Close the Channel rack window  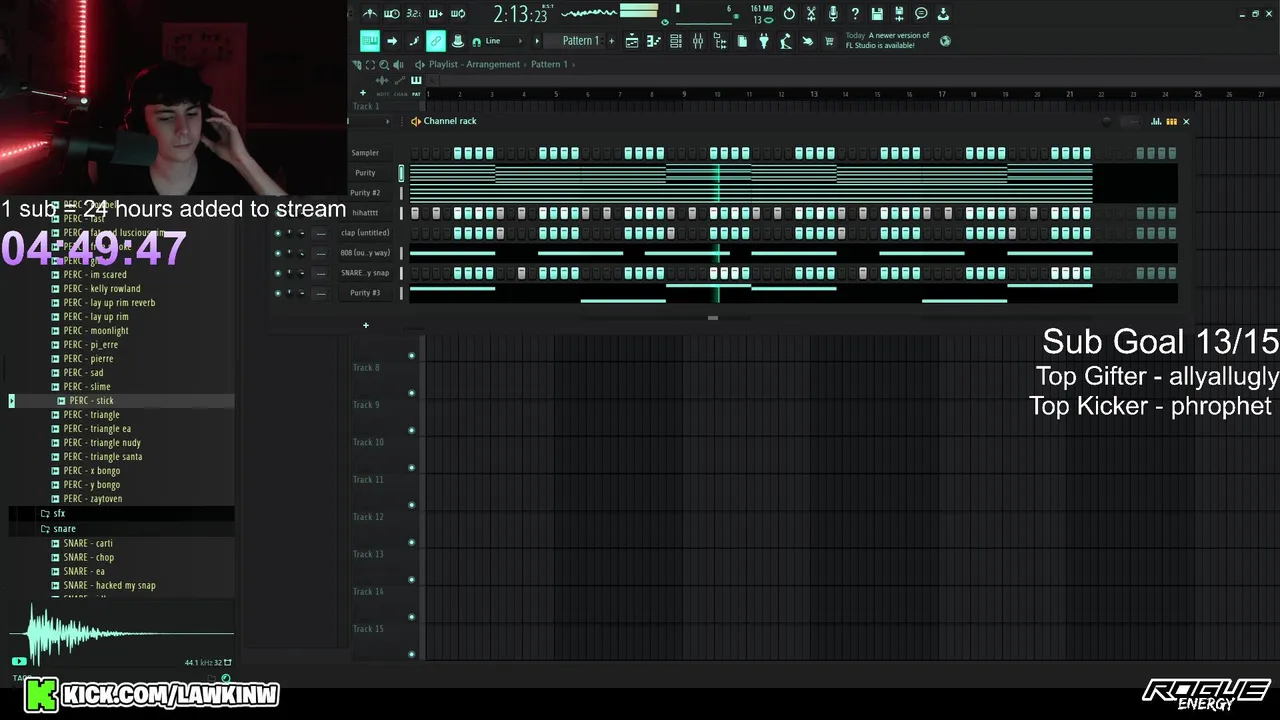(1186, 121)
